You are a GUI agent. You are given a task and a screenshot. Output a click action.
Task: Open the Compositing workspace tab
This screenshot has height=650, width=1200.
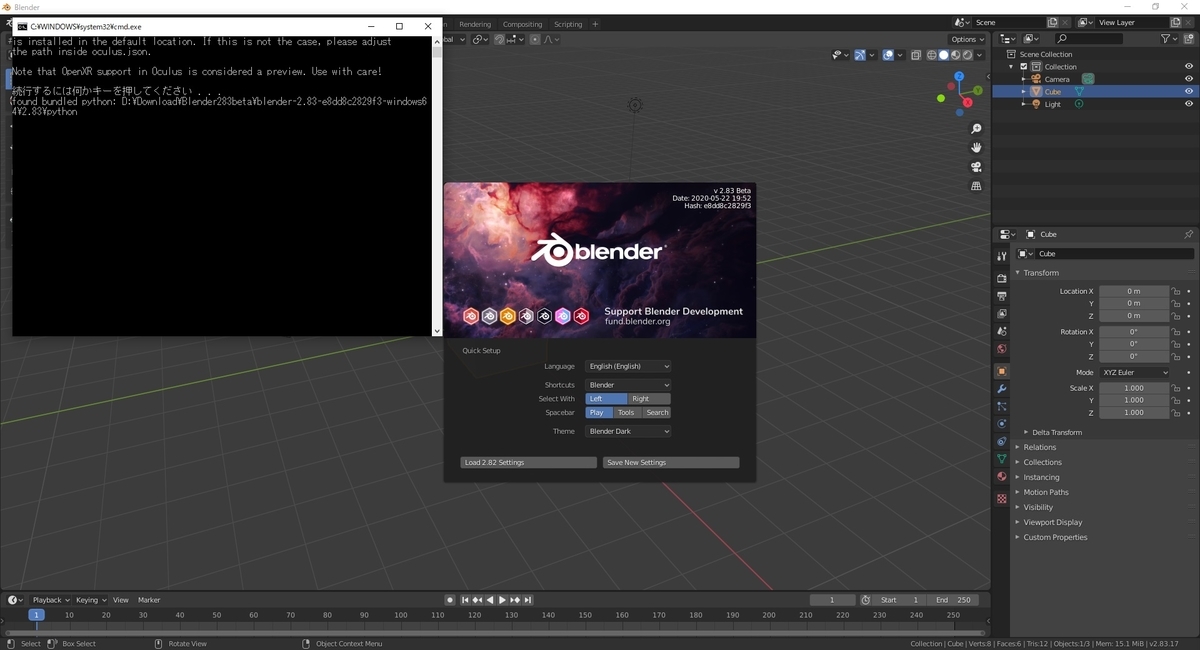[522, 24]
